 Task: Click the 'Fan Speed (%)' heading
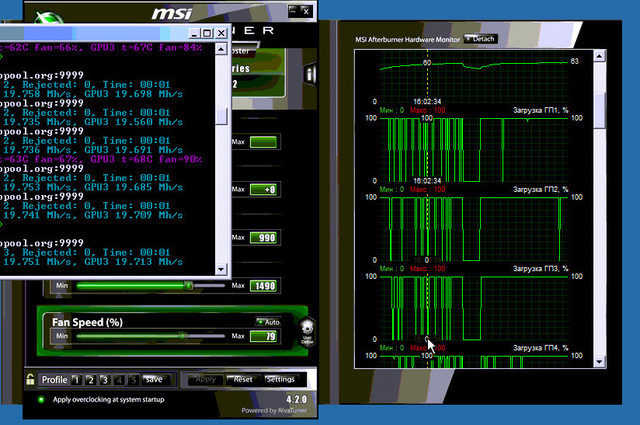pyautogui.click(x=87, y=323)
